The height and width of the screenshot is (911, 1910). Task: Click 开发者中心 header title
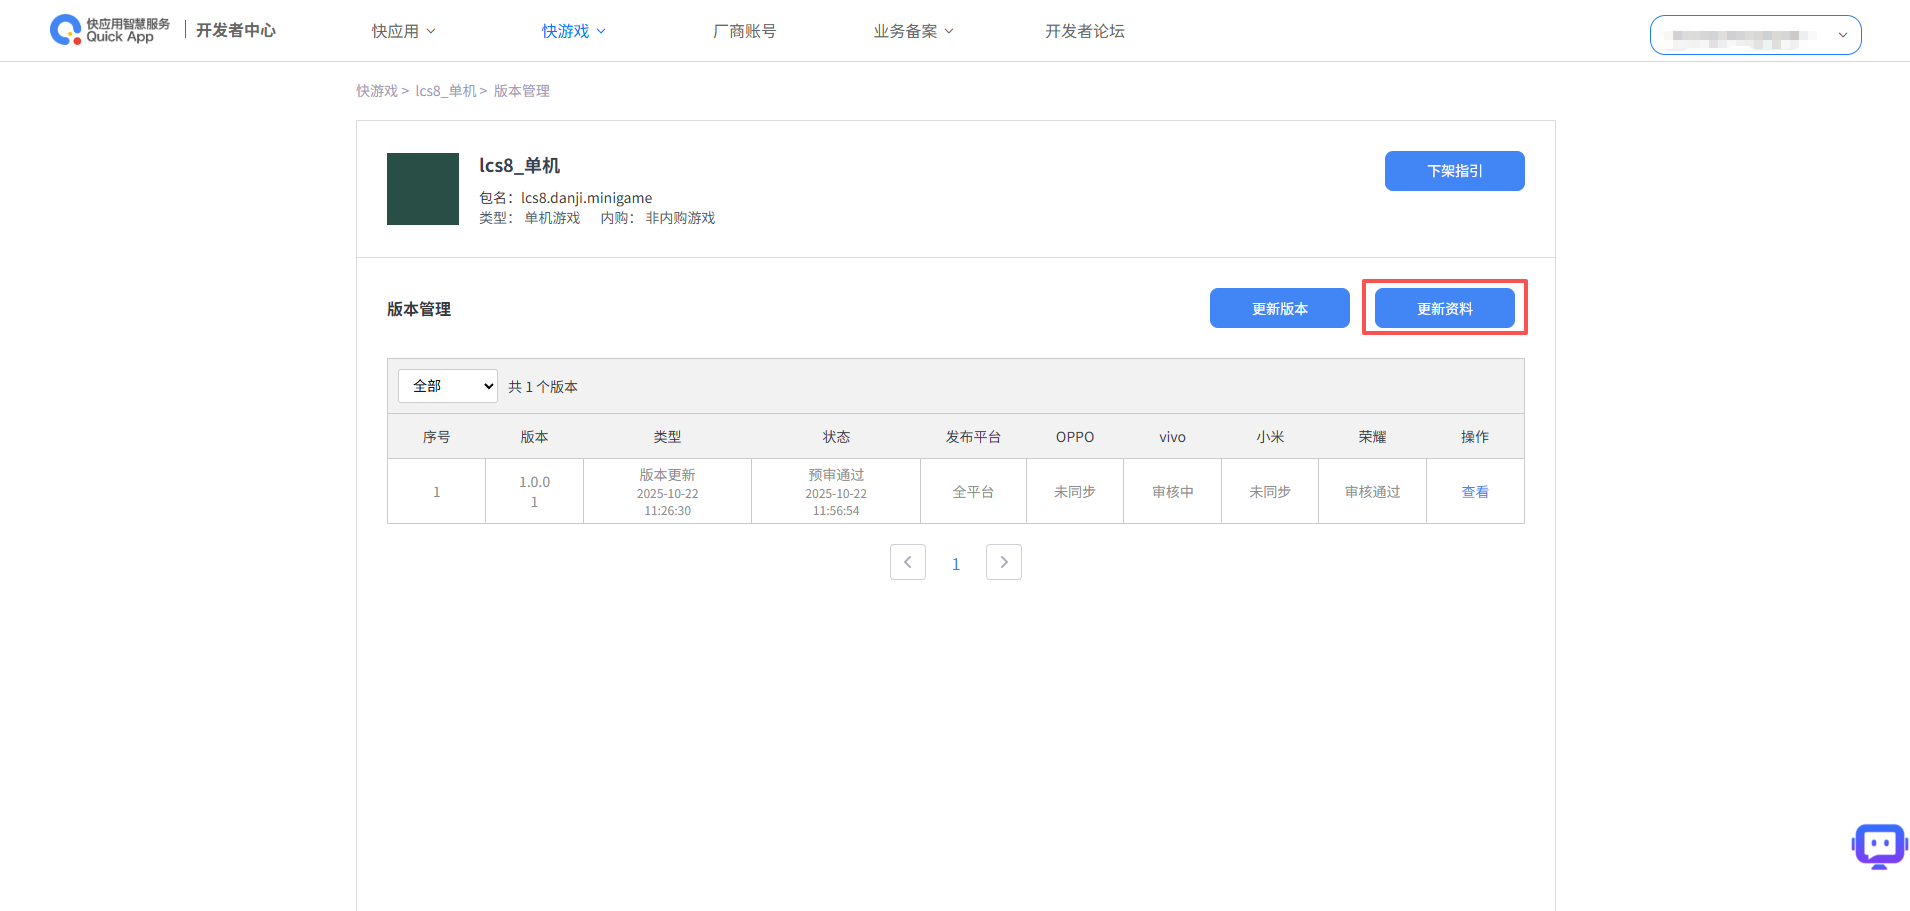pos(235,30)
